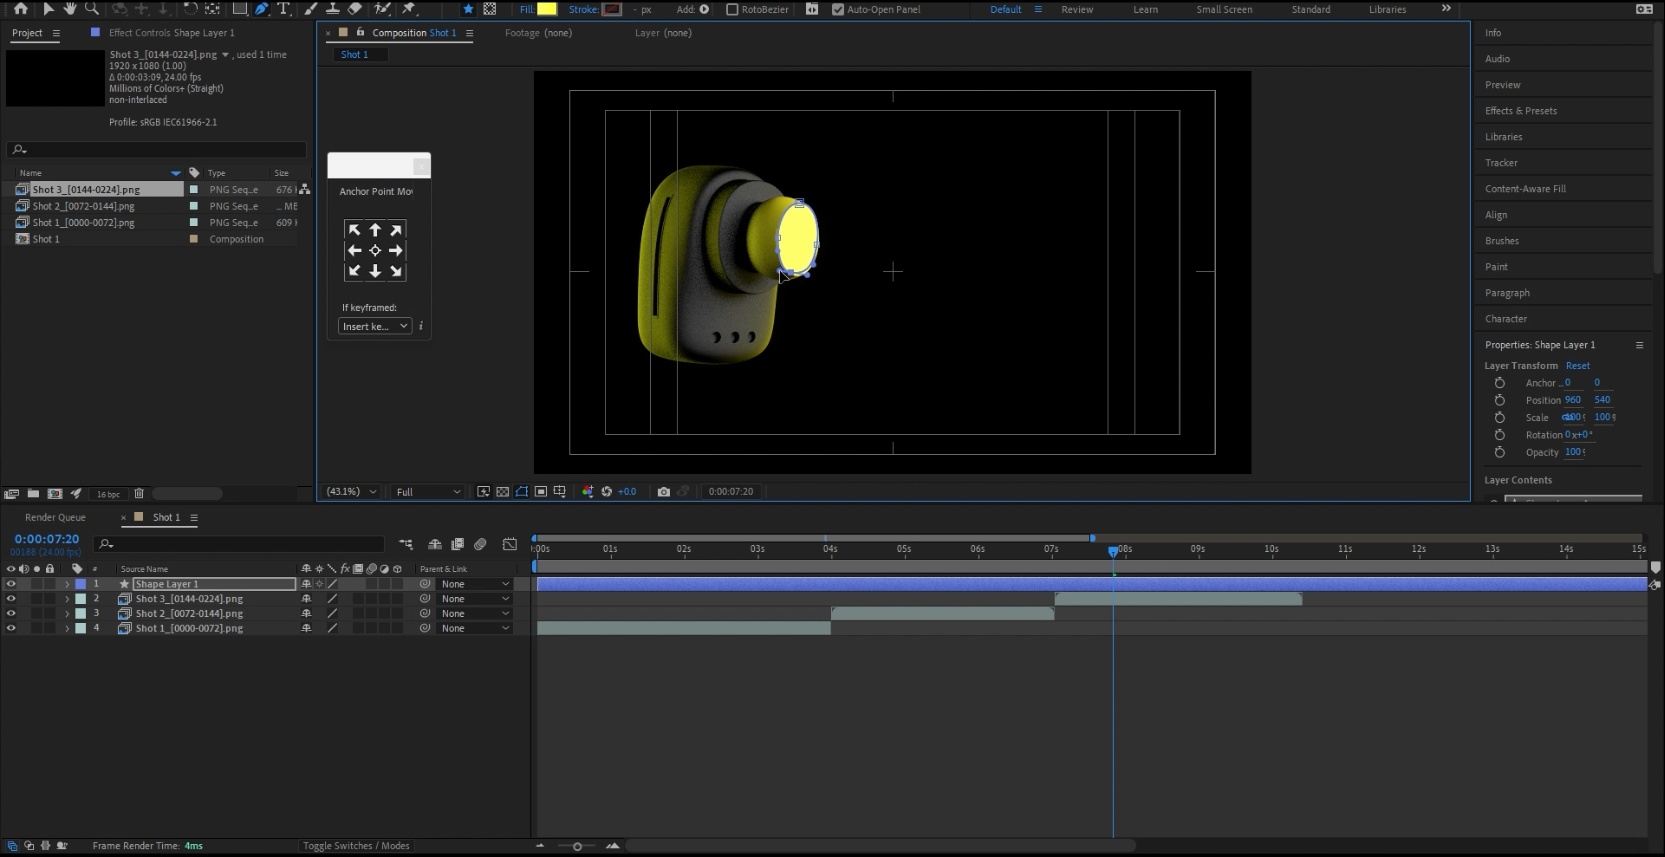This screenshot has height=857, width=1665.
Task: Create a new composition from Project panel
Action: [54, 493]
